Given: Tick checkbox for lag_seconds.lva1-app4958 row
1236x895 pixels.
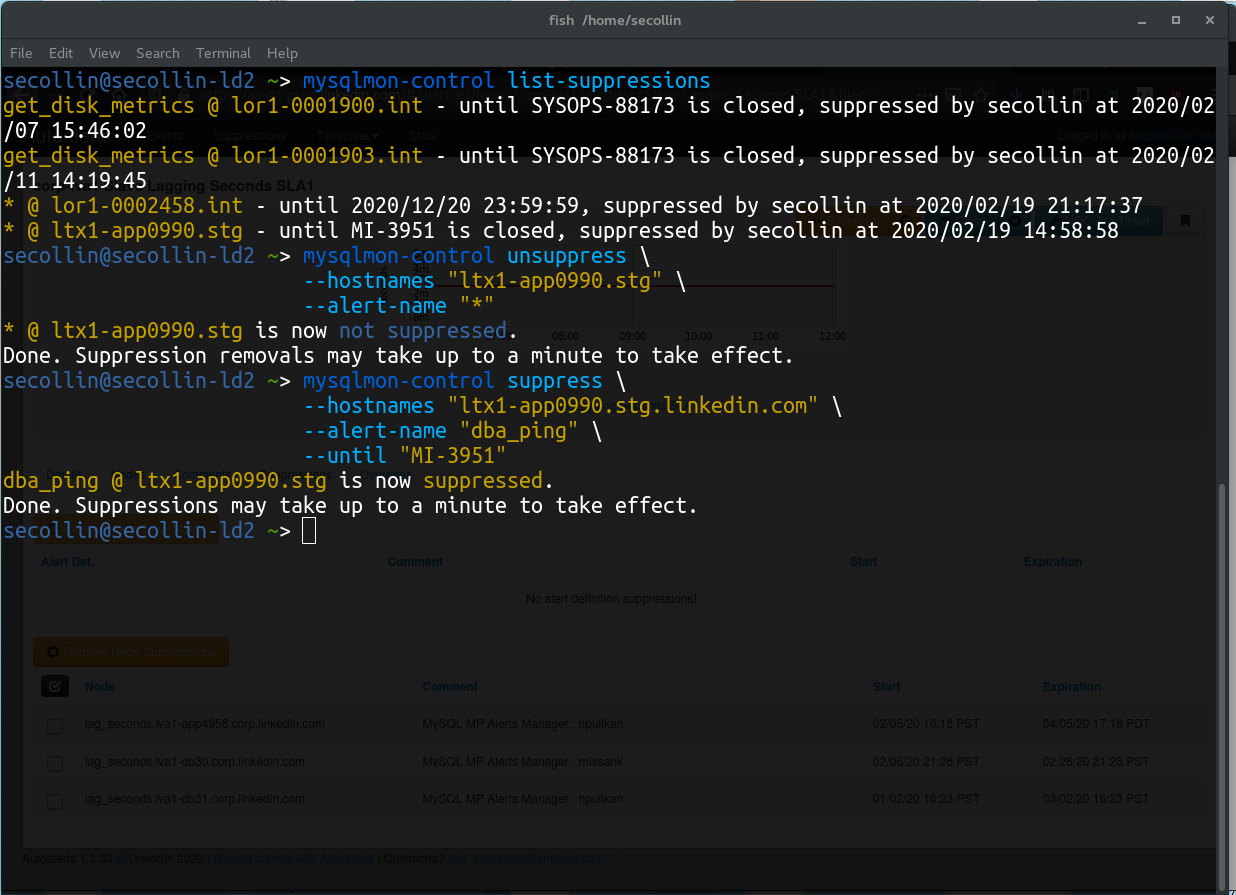Looking at the screenshot, I should [55, 726].
